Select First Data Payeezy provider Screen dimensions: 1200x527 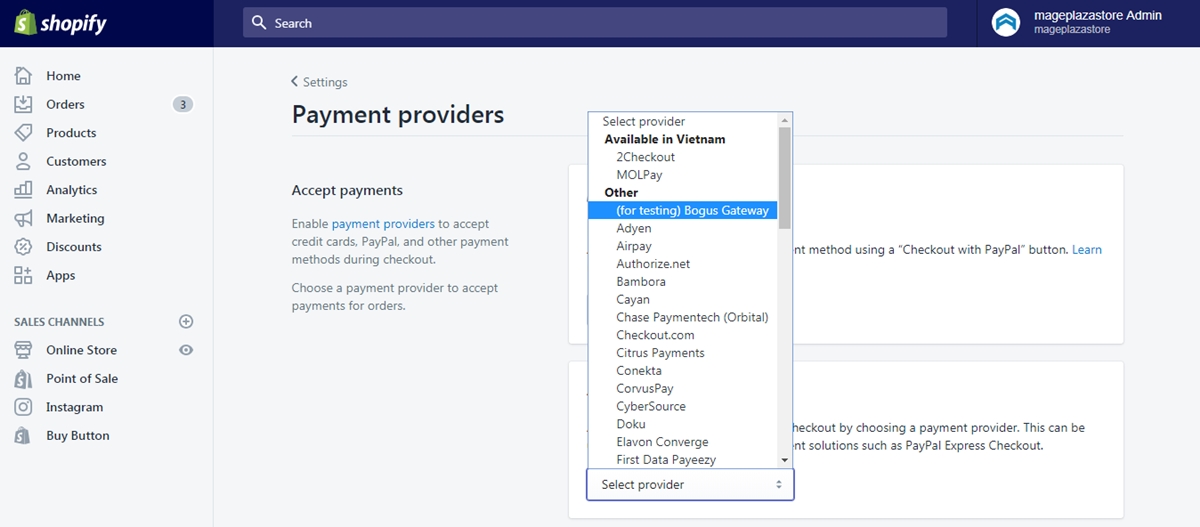click(x=683, y=460)
